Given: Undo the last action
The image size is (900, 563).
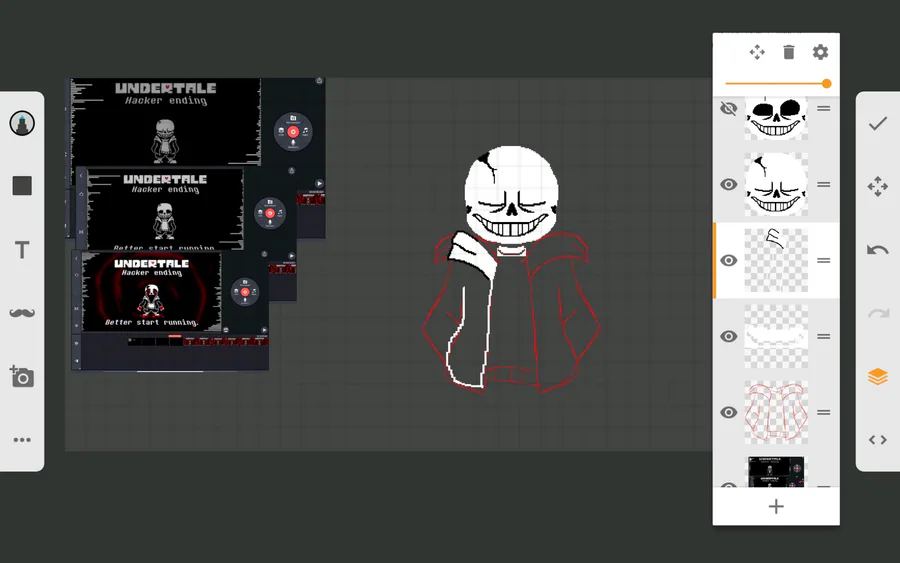Looking at the screenshot, I should (878, 250).
